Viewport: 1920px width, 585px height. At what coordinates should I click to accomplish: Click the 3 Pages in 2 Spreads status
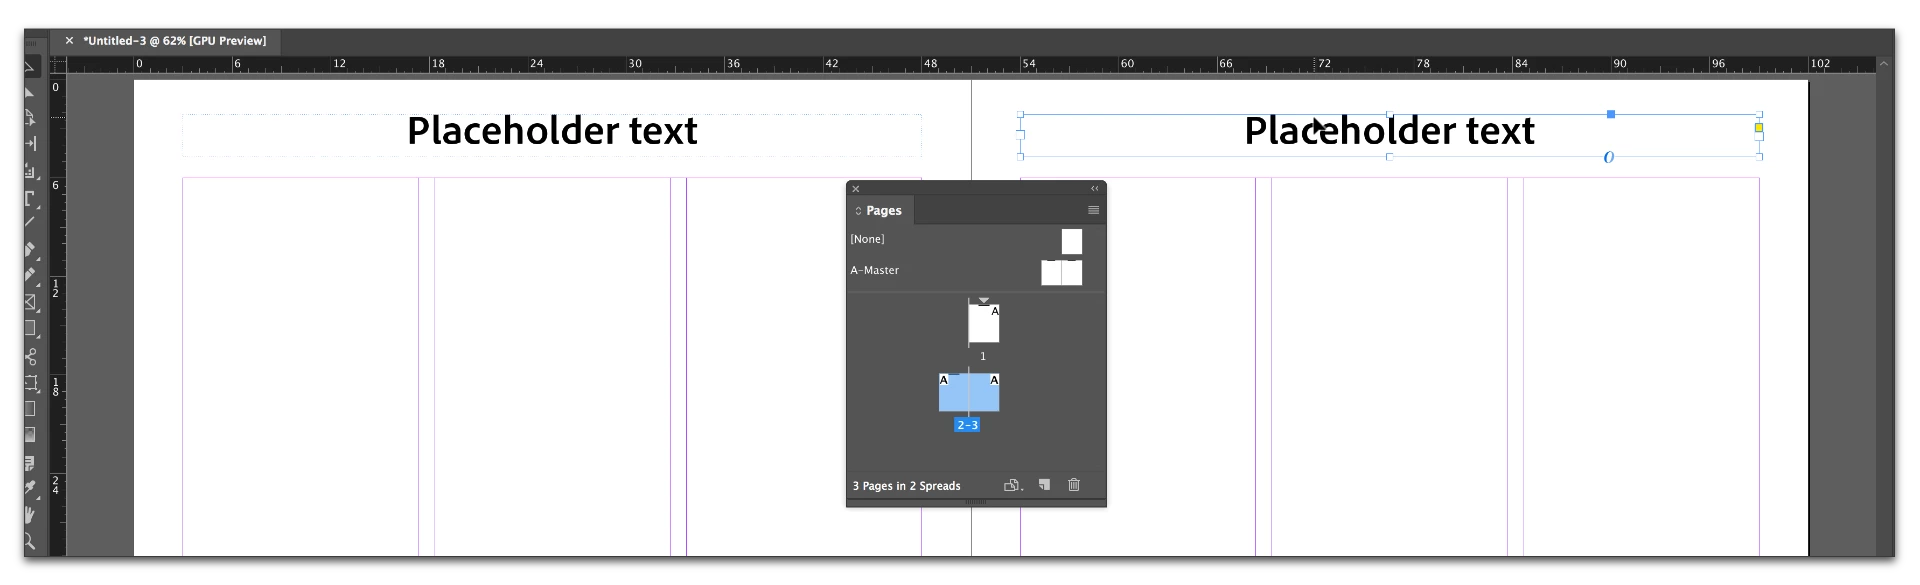pyautogui.click(x=906, y=486)
